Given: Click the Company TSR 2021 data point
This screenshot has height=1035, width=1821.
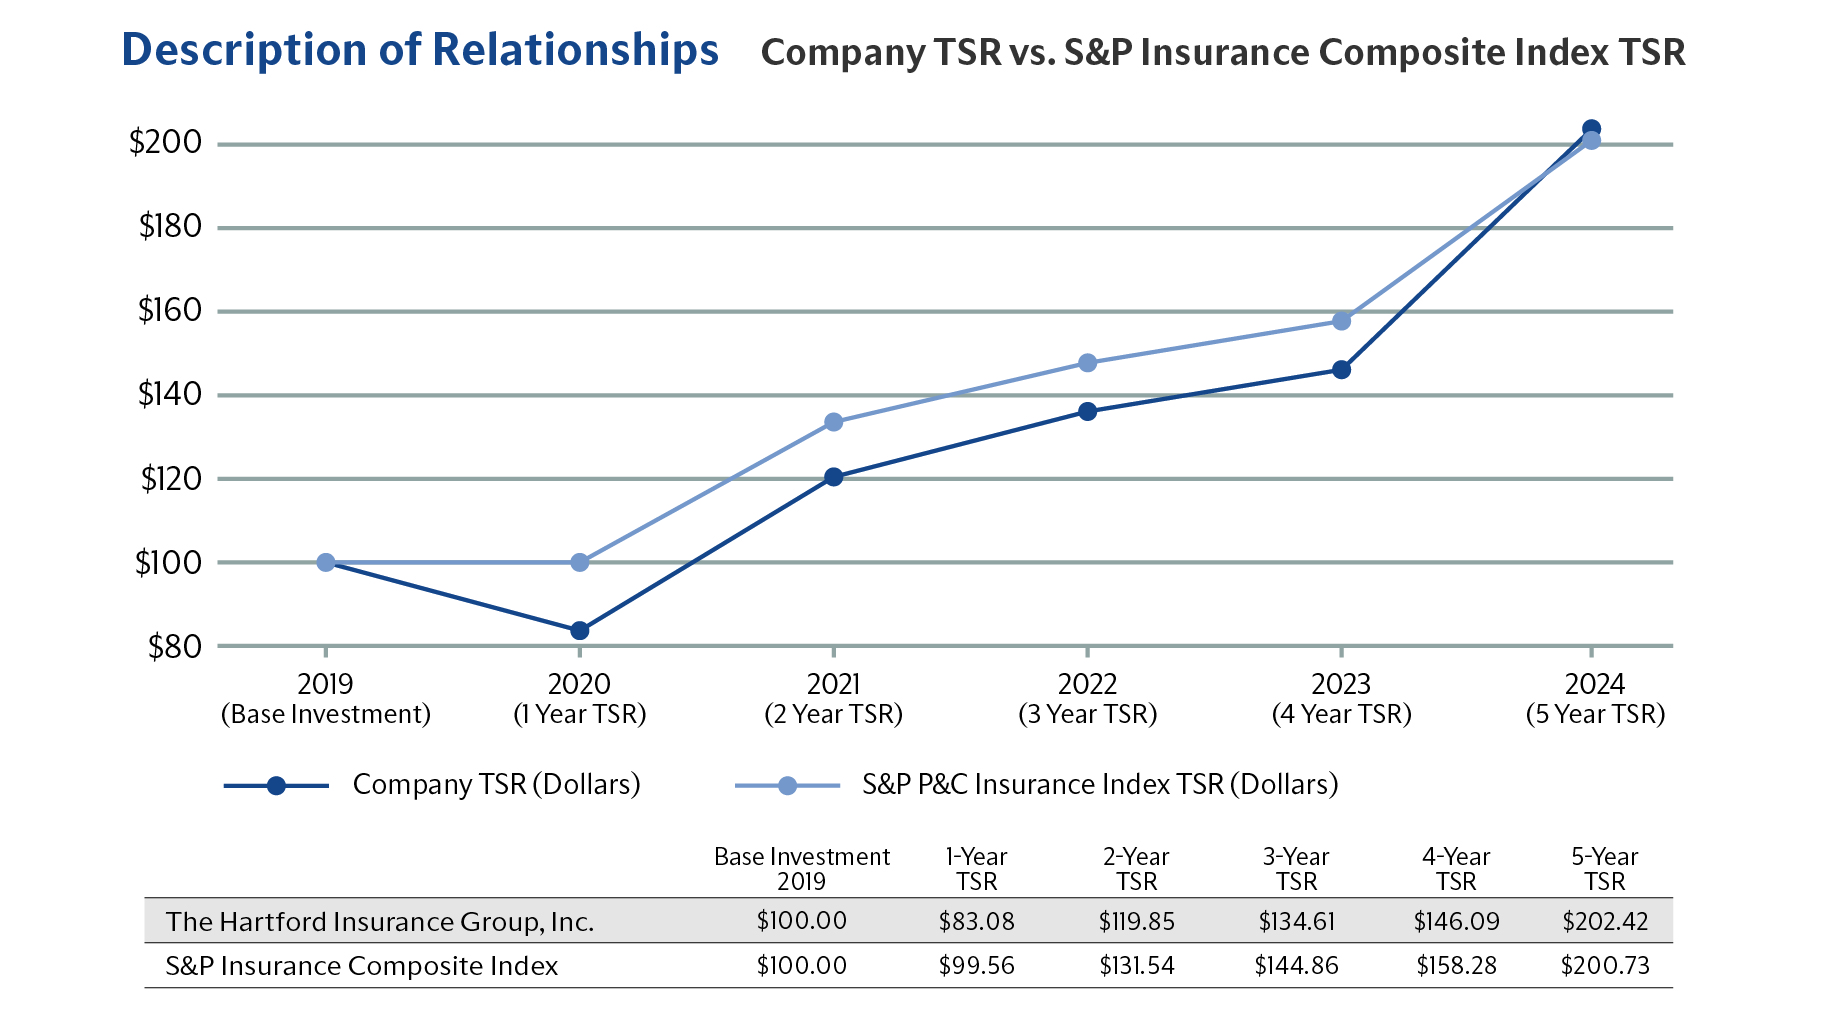Looking at the screenshot, I should tap(833, 477).
